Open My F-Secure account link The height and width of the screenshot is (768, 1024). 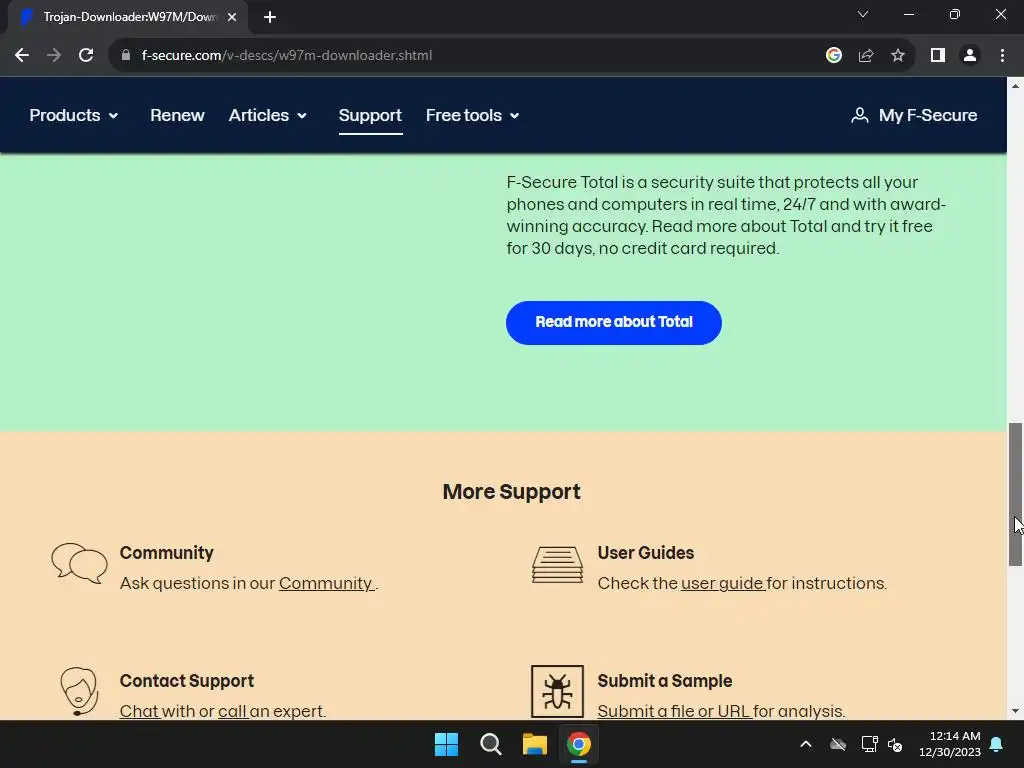coord(914,116)
